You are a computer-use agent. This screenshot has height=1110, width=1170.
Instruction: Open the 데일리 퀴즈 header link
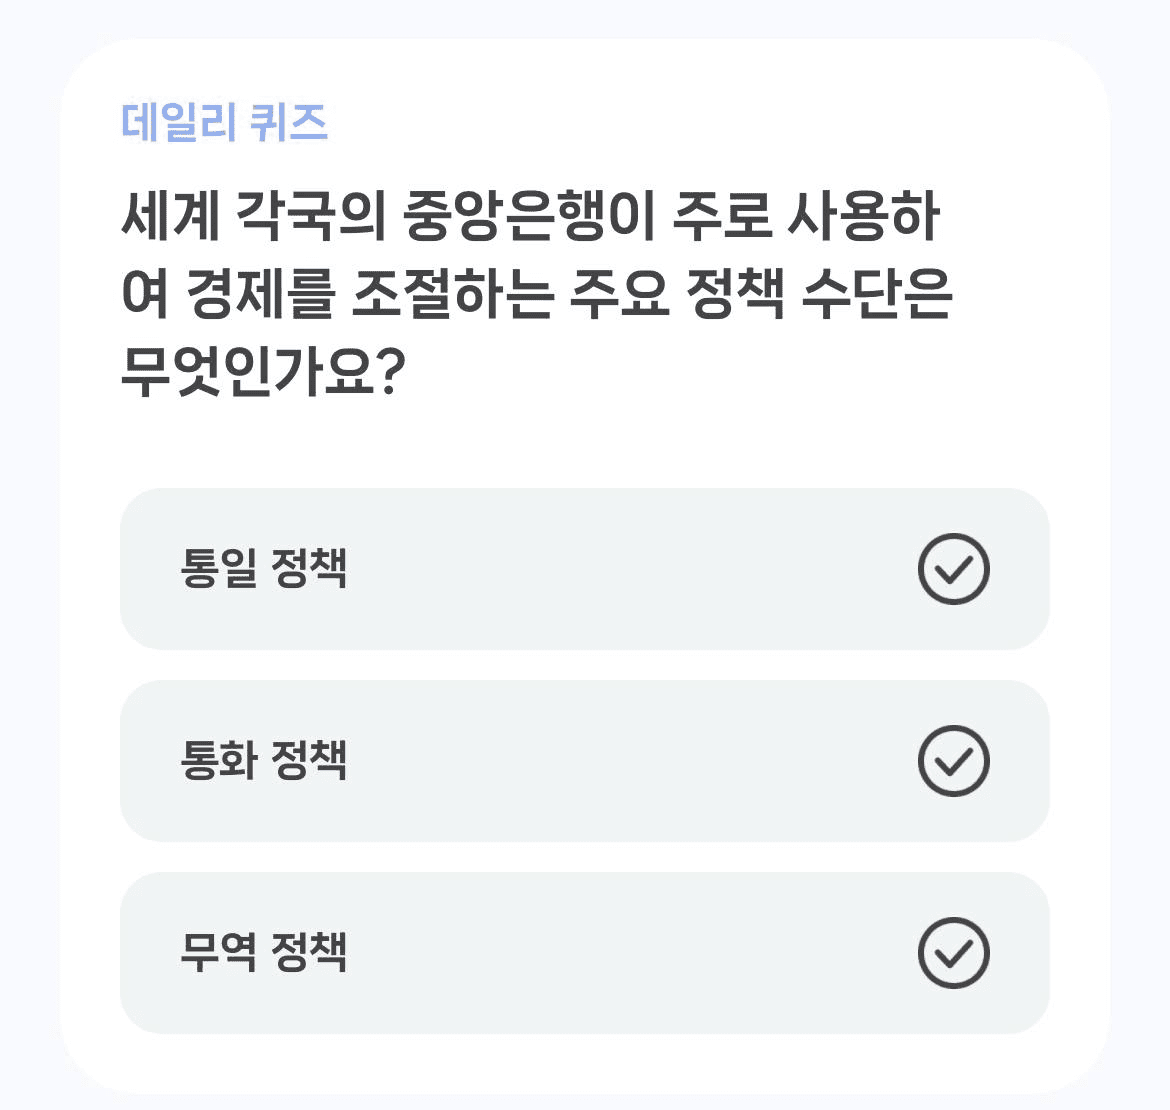click(x=224, y=122)
